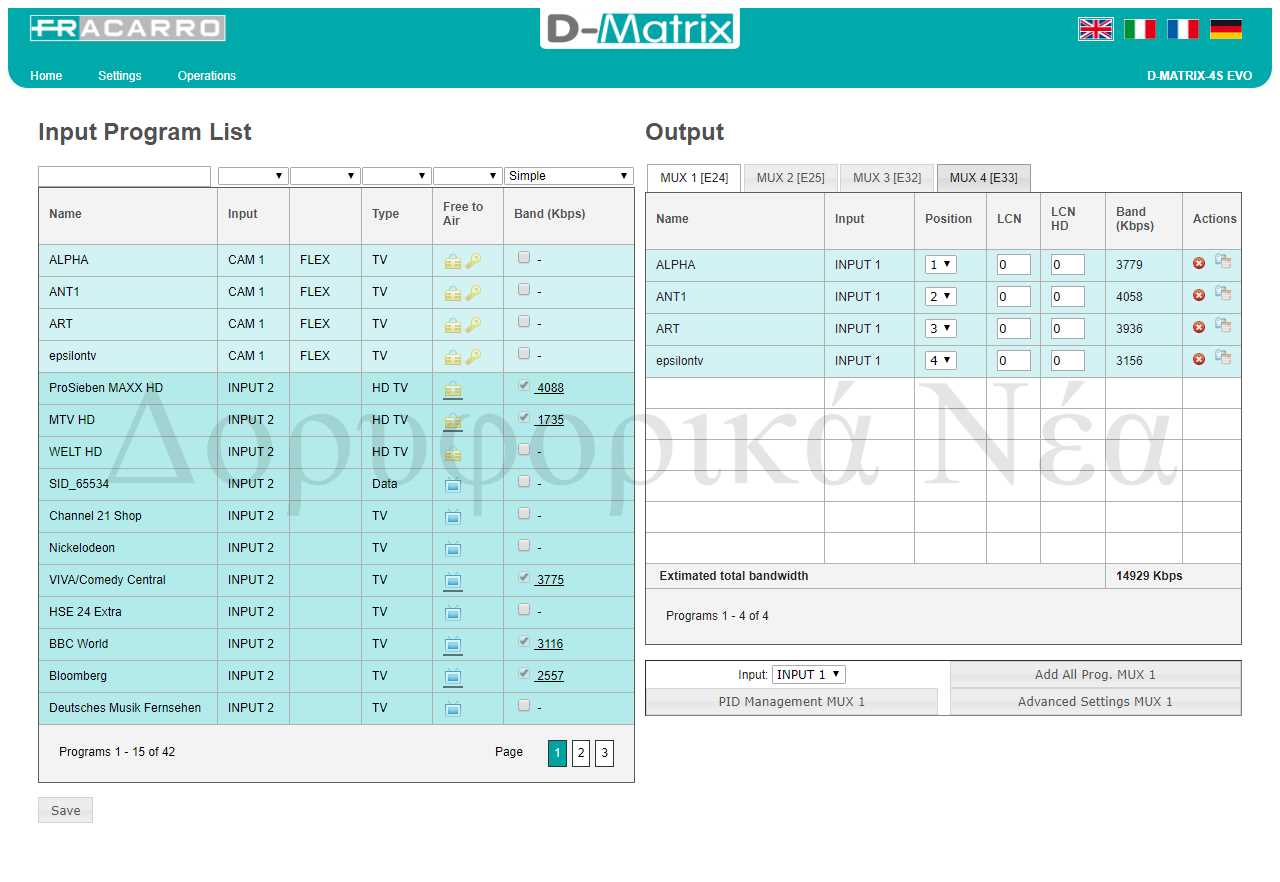This screenshot has height=882, width=1280.
Task: Open PID Management MUX 1
Action: click(792, 702)
